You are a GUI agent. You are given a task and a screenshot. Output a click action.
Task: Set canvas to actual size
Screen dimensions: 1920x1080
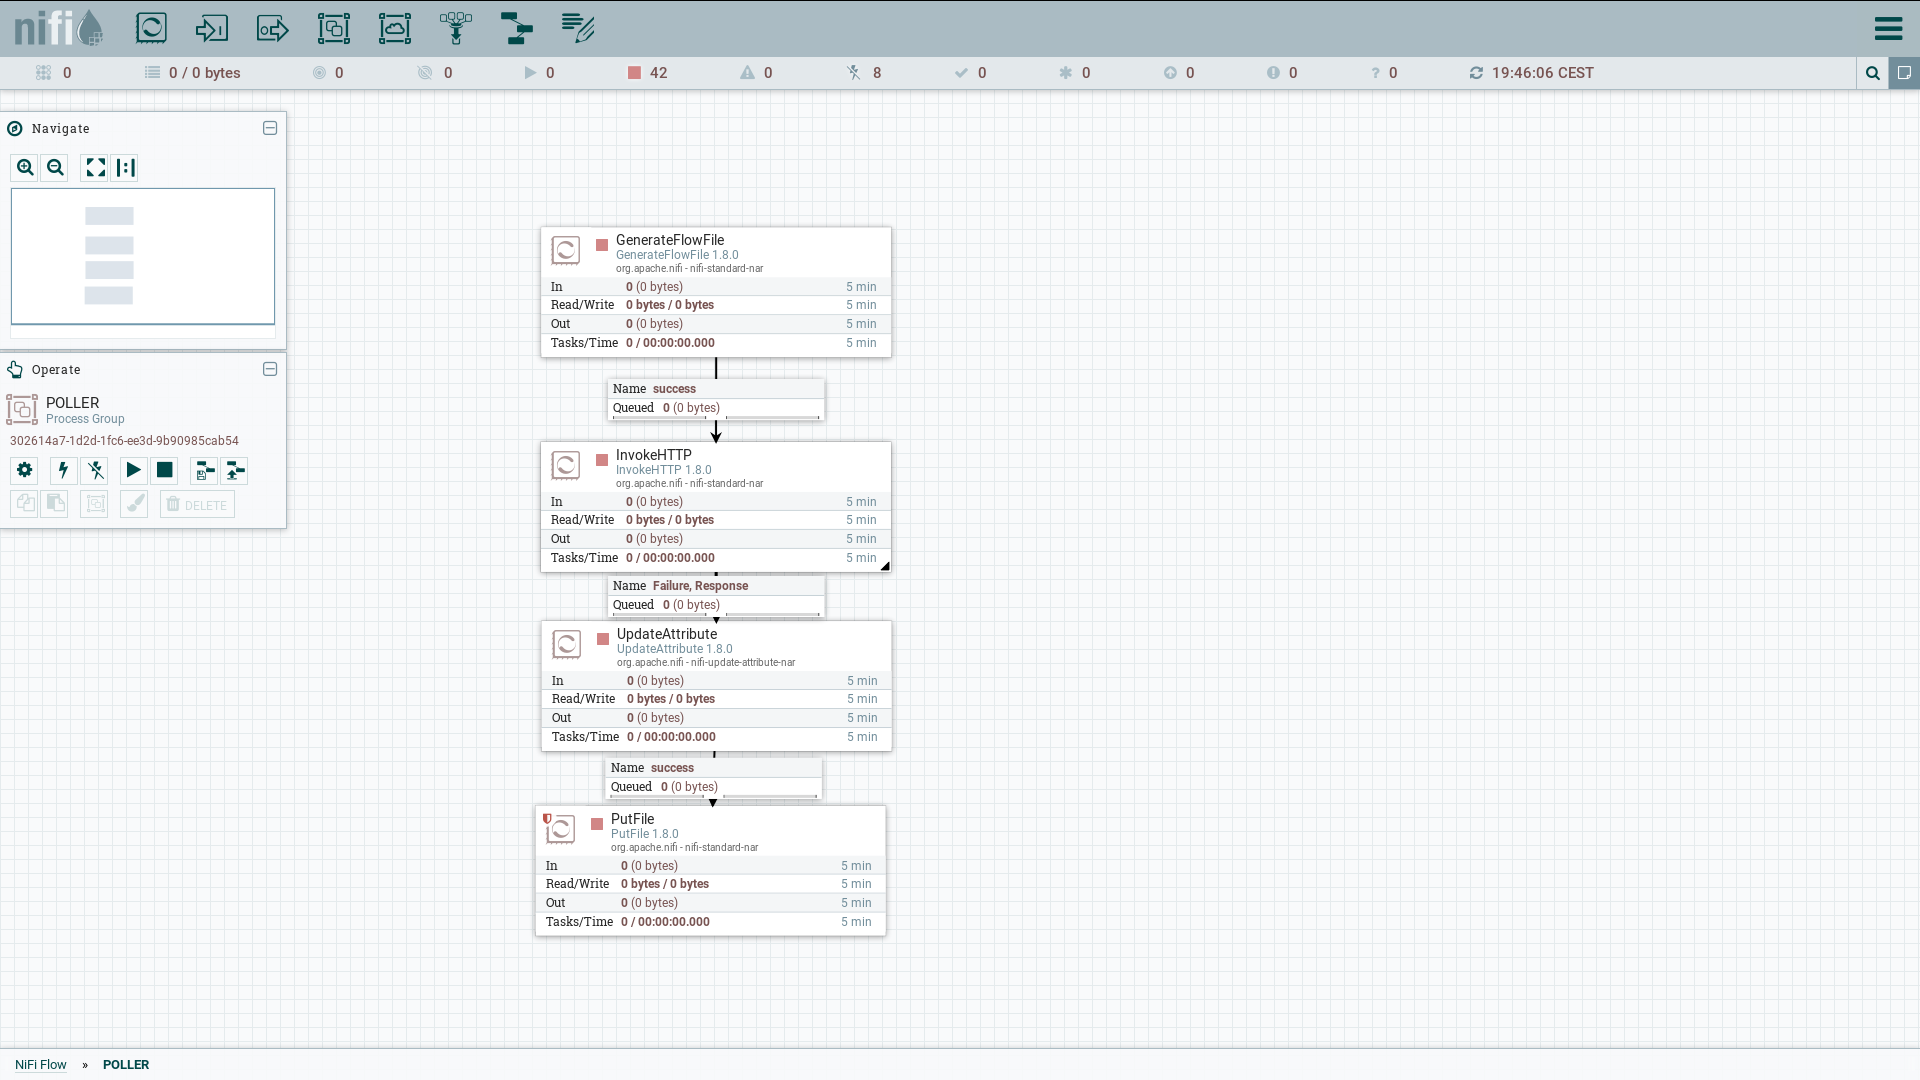coord(125,168)
